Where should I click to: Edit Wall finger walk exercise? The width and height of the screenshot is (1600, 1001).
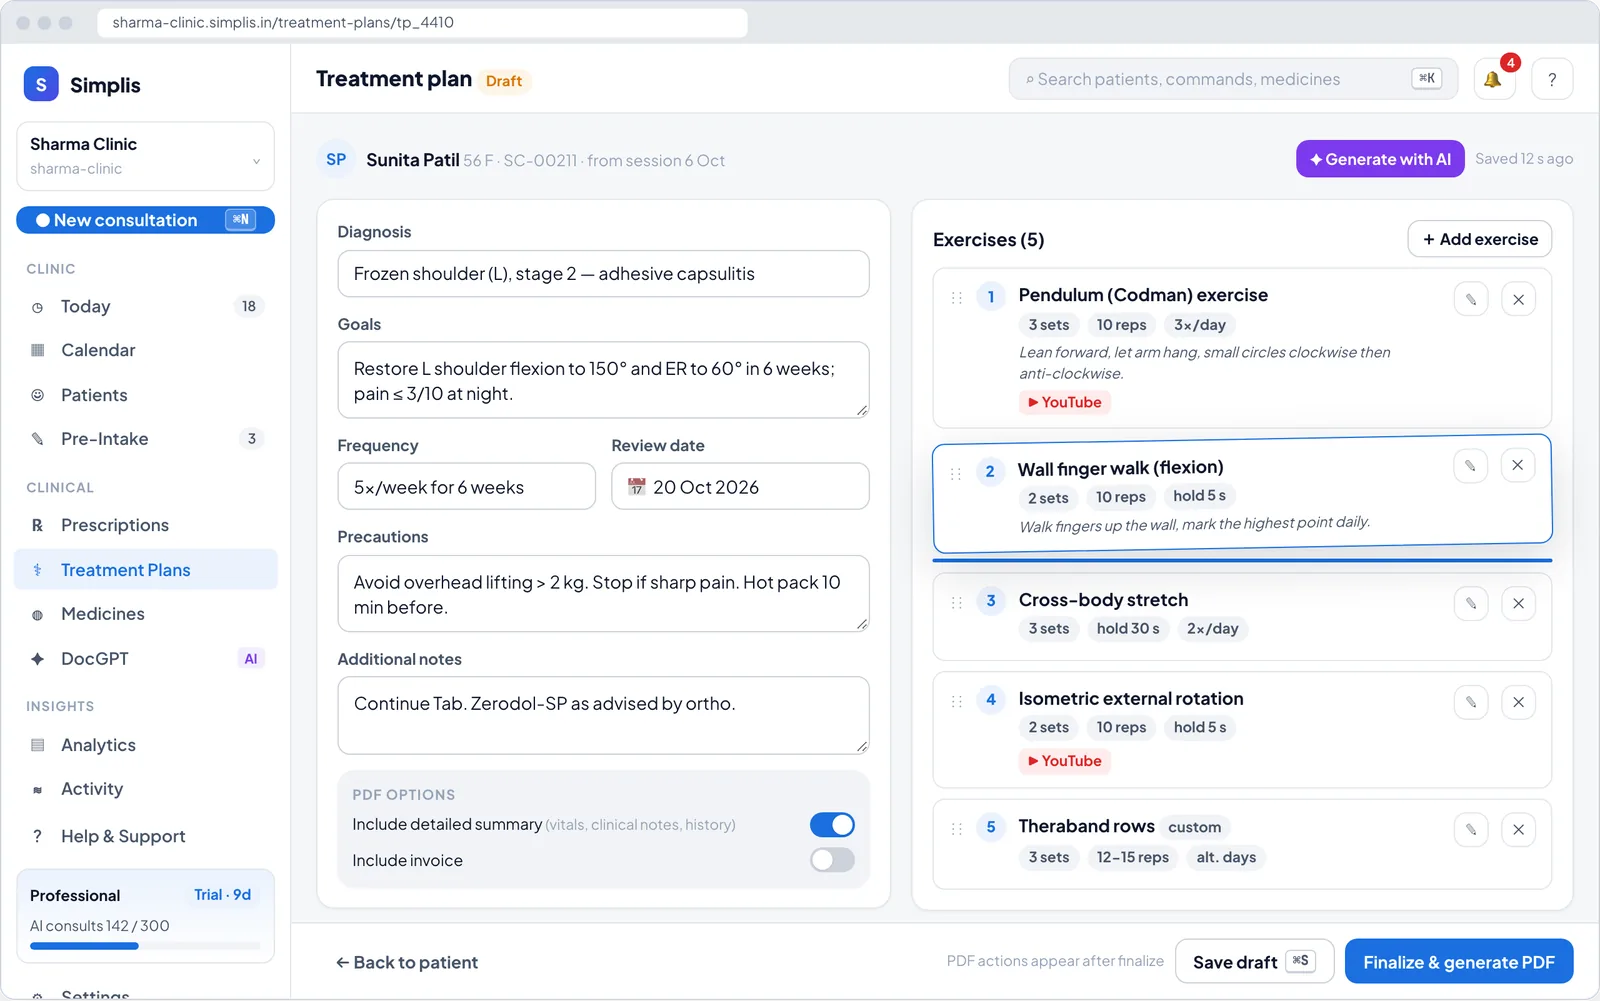coord(1470,466)
